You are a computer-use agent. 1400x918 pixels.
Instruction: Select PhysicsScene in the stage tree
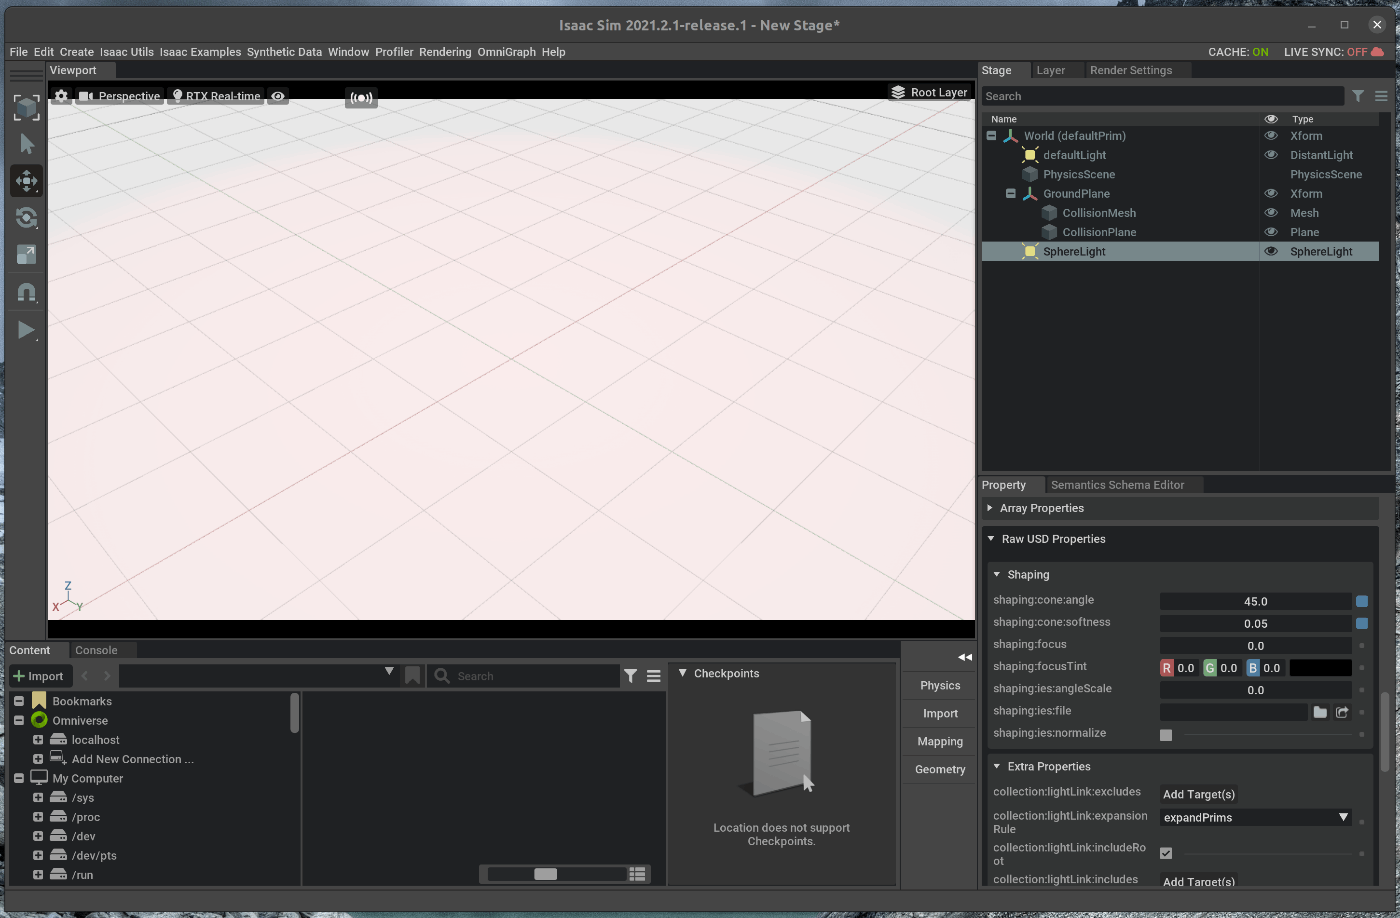pos(1078,174)
